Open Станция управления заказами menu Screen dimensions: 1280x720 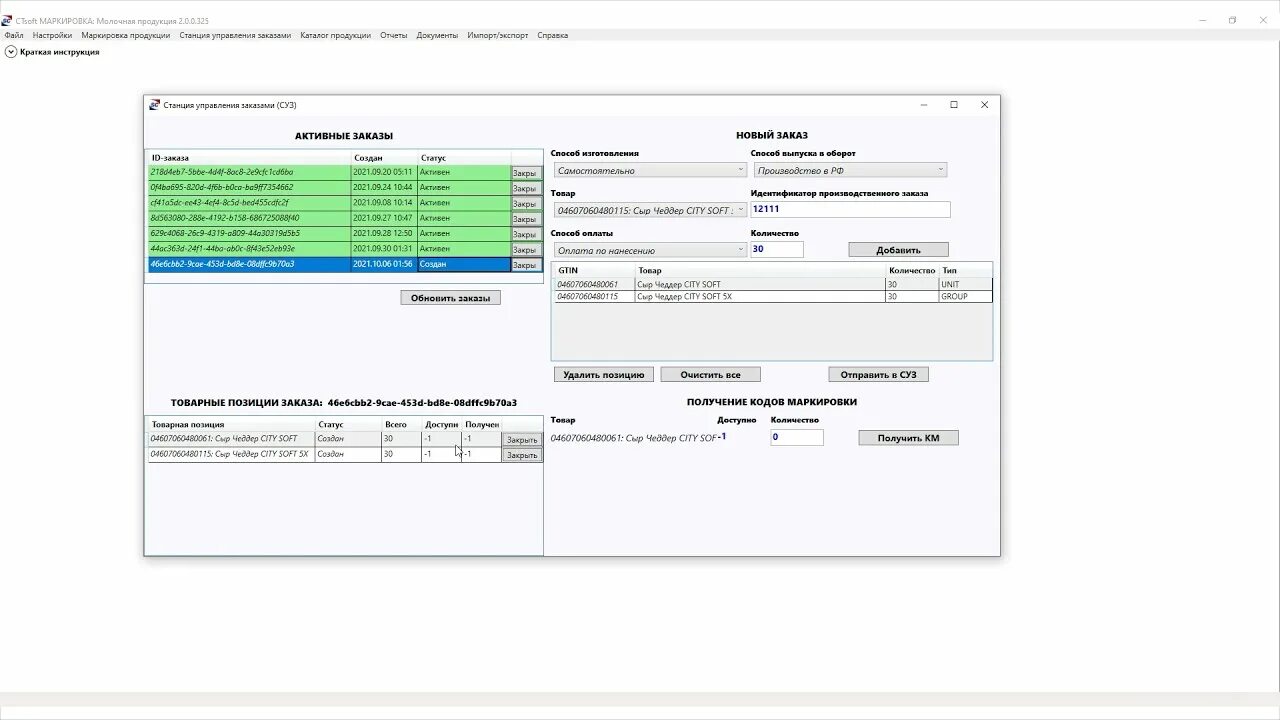235,35
